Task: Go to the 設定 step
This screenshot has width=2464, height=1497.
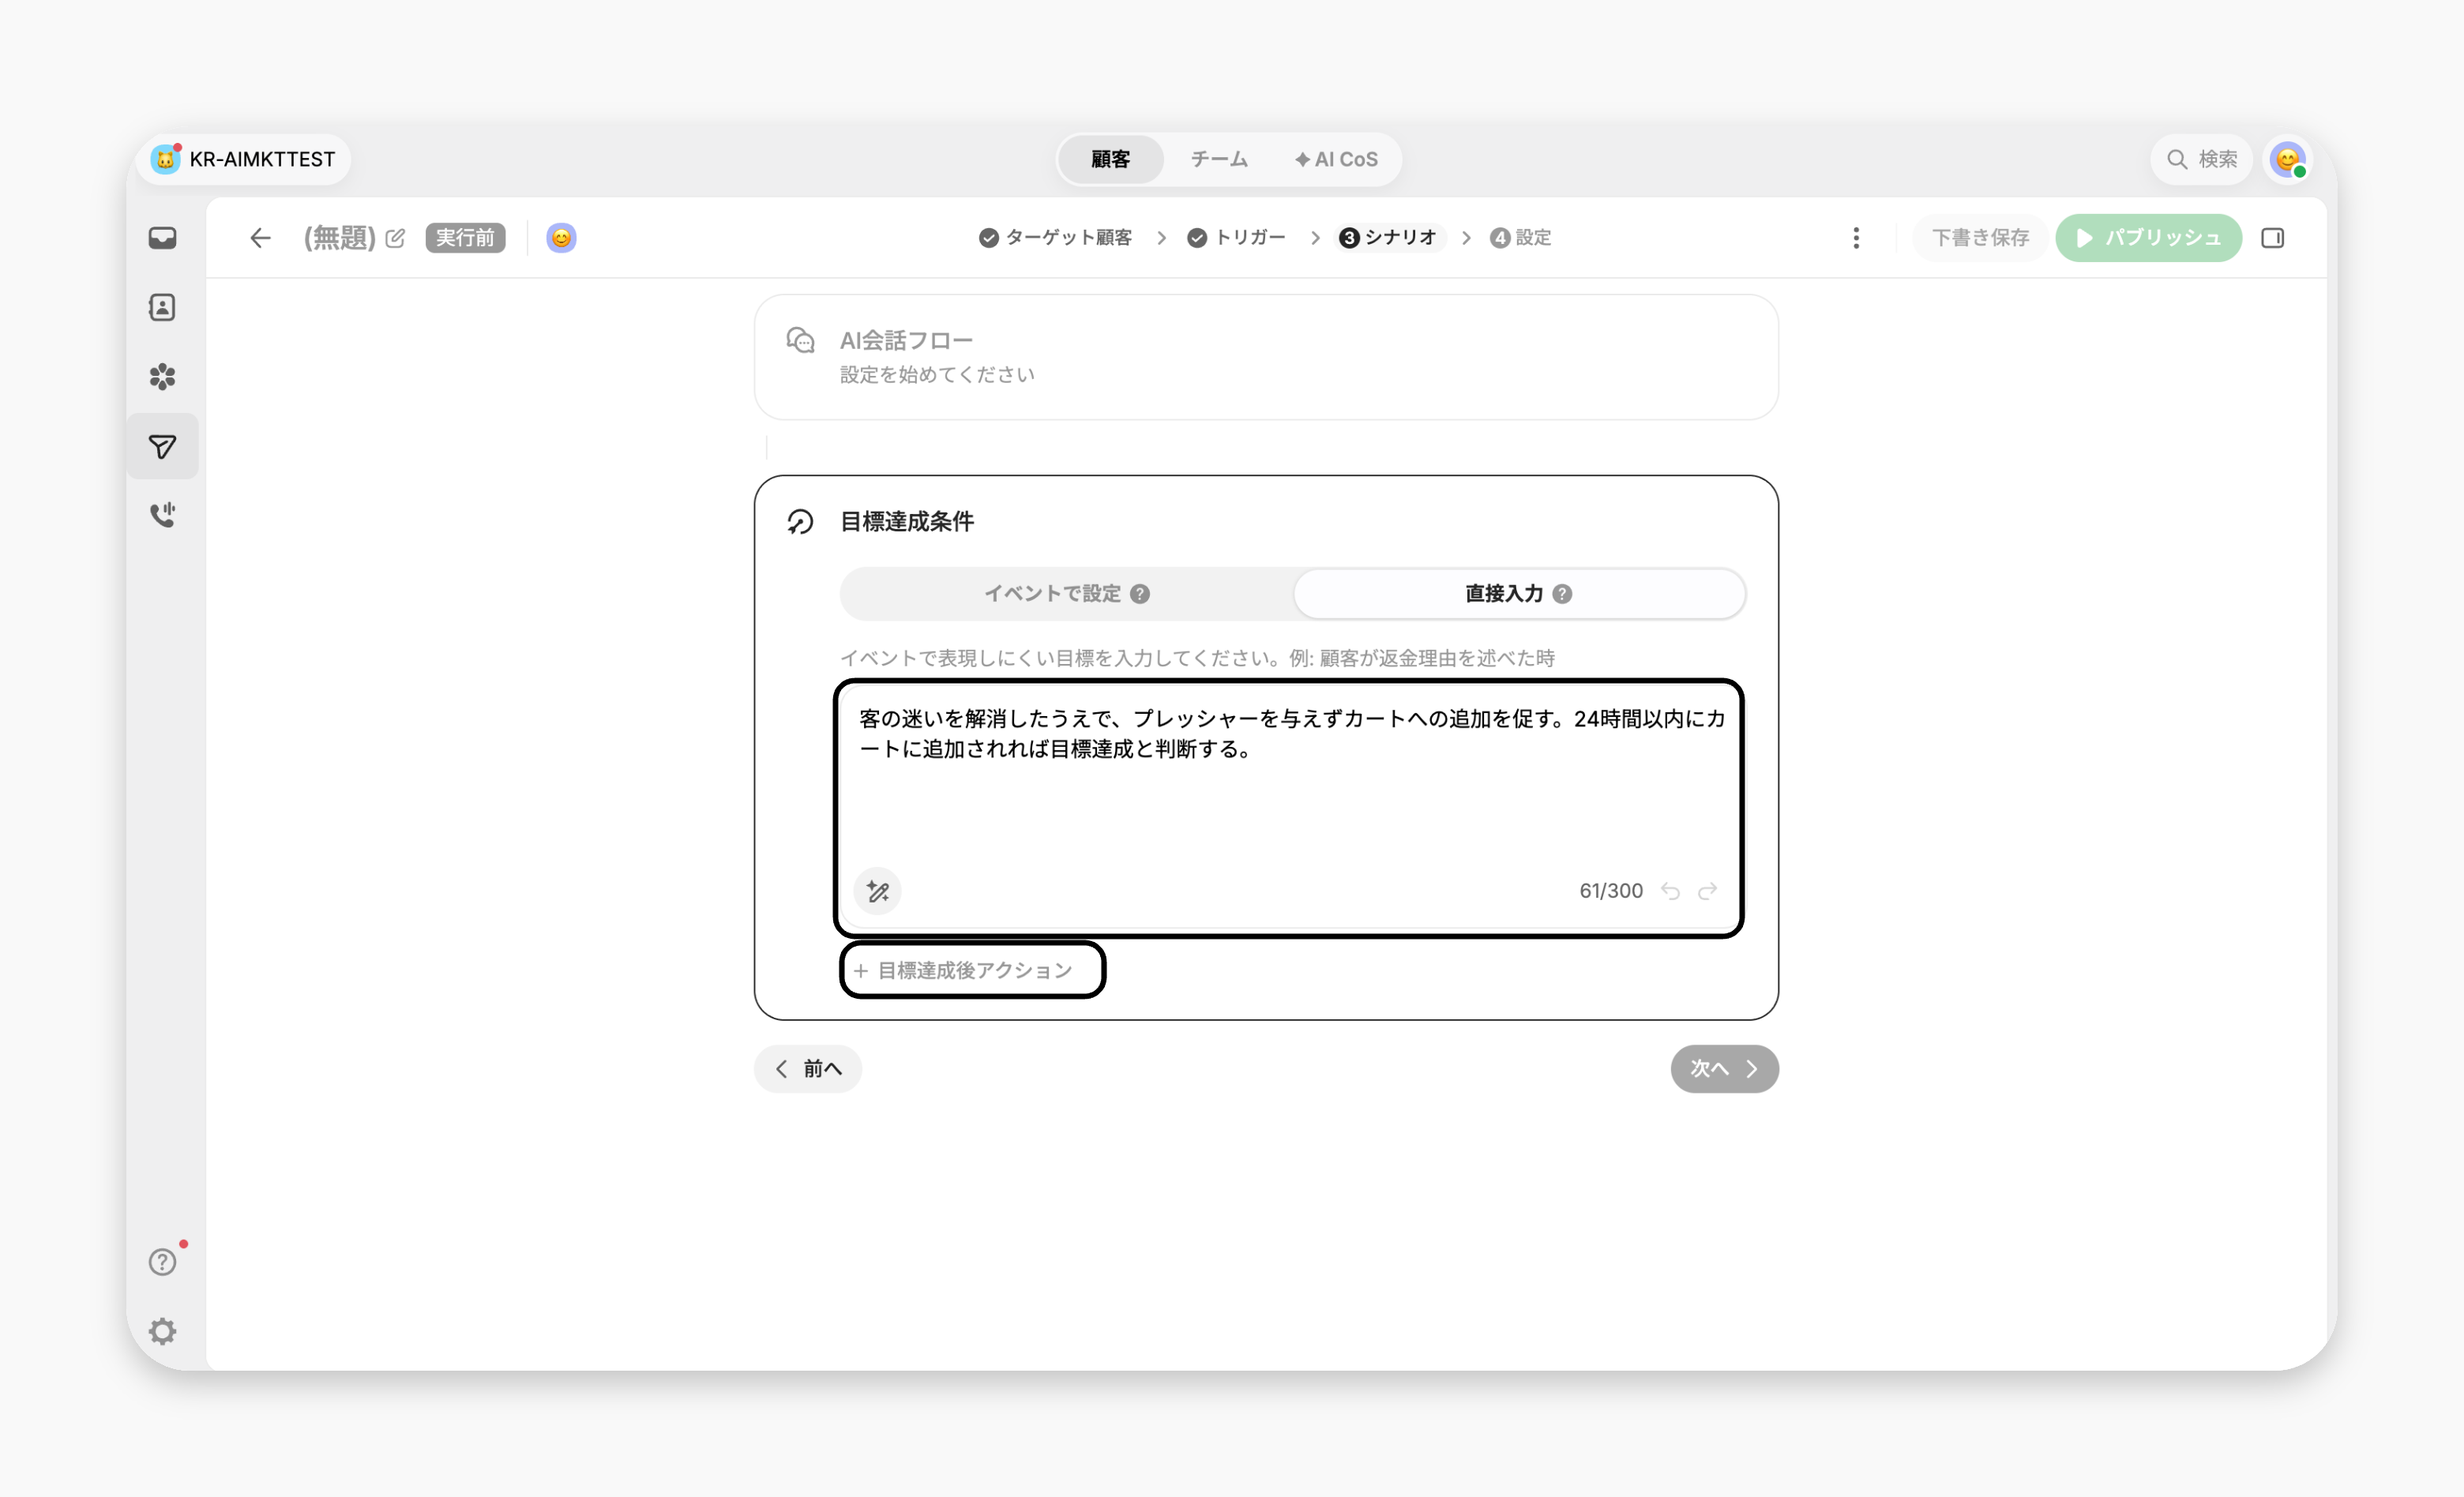Action: pos(1521,238)
